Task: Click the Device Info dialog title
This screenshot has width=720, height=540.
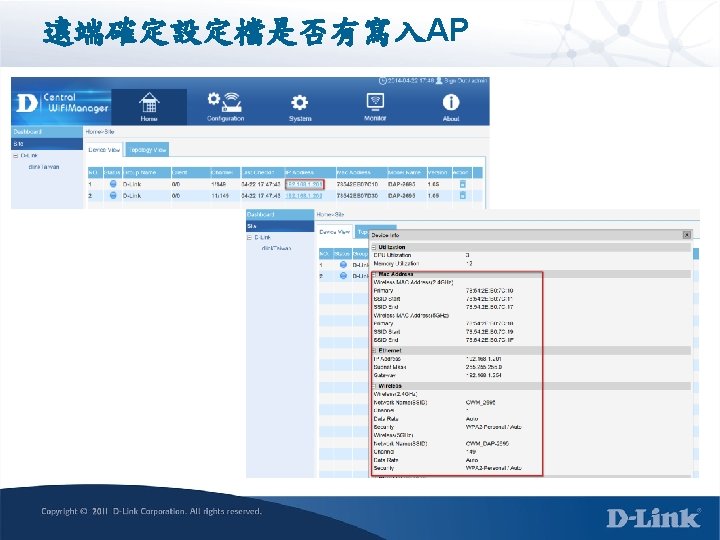Action: (x=385, y=235)
